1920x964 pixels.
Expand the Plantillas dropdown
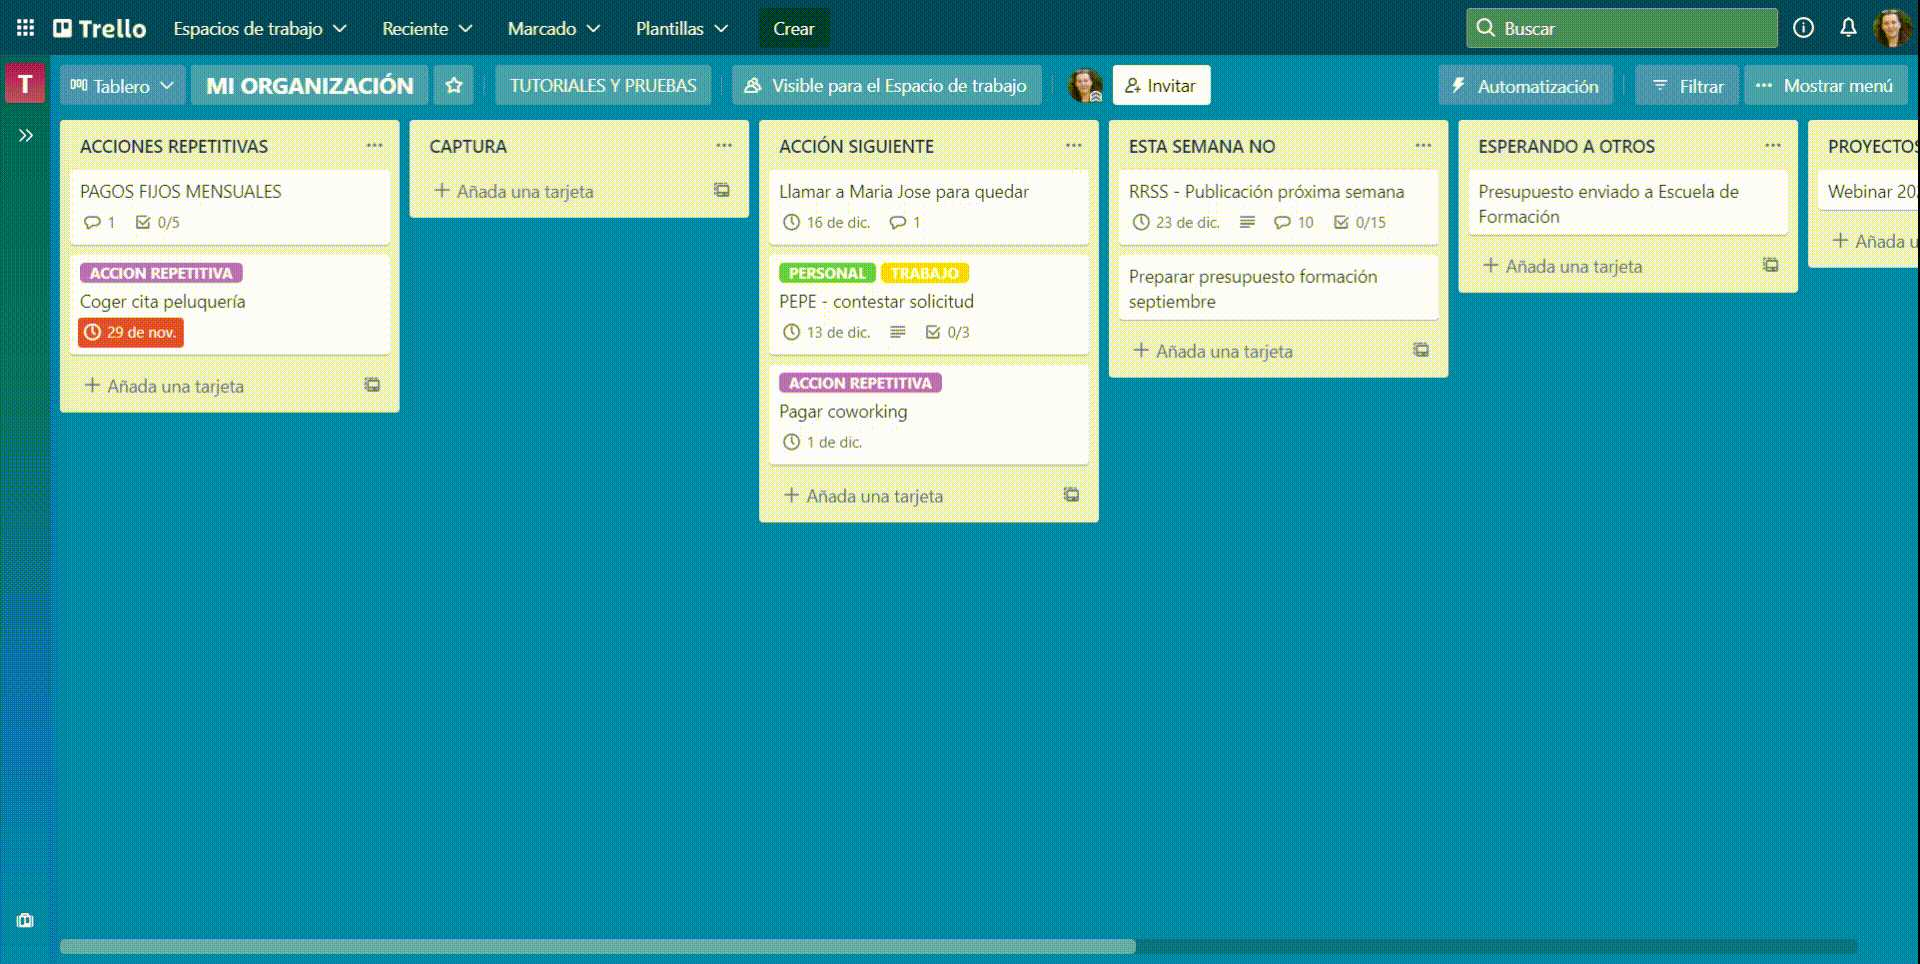682,28
